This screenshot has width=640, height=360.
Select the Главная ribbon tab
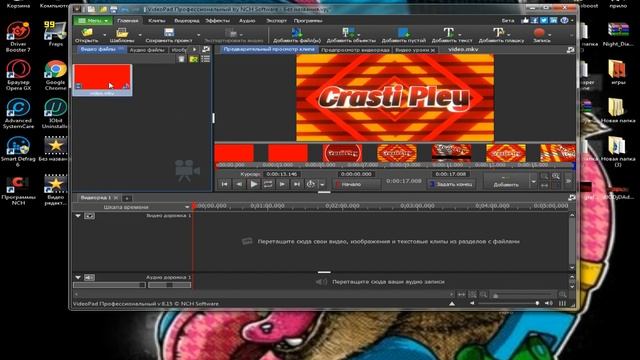pos(128,20)
